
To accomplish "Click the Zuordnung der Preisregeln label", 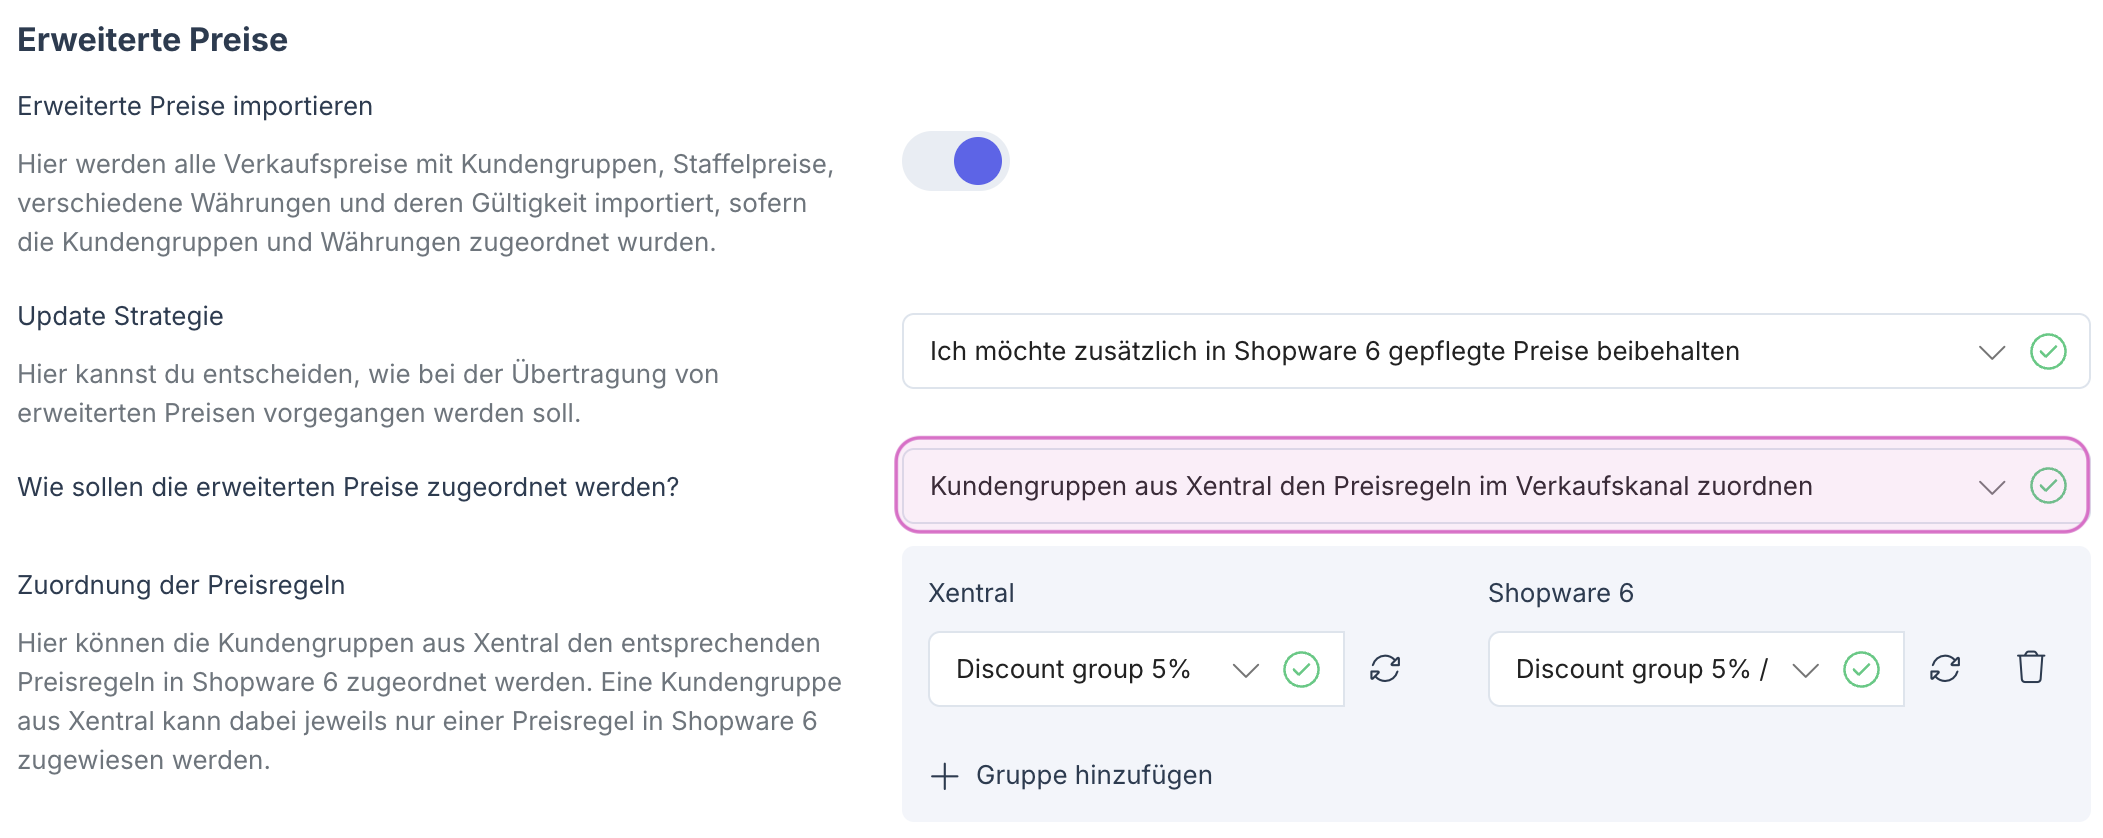I will coord(181,585).
